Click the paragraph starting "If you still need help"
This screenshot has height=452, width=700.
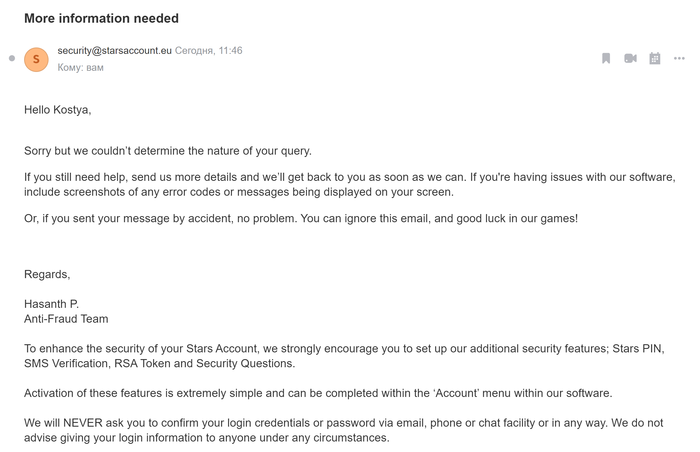(x=350, y=184)
